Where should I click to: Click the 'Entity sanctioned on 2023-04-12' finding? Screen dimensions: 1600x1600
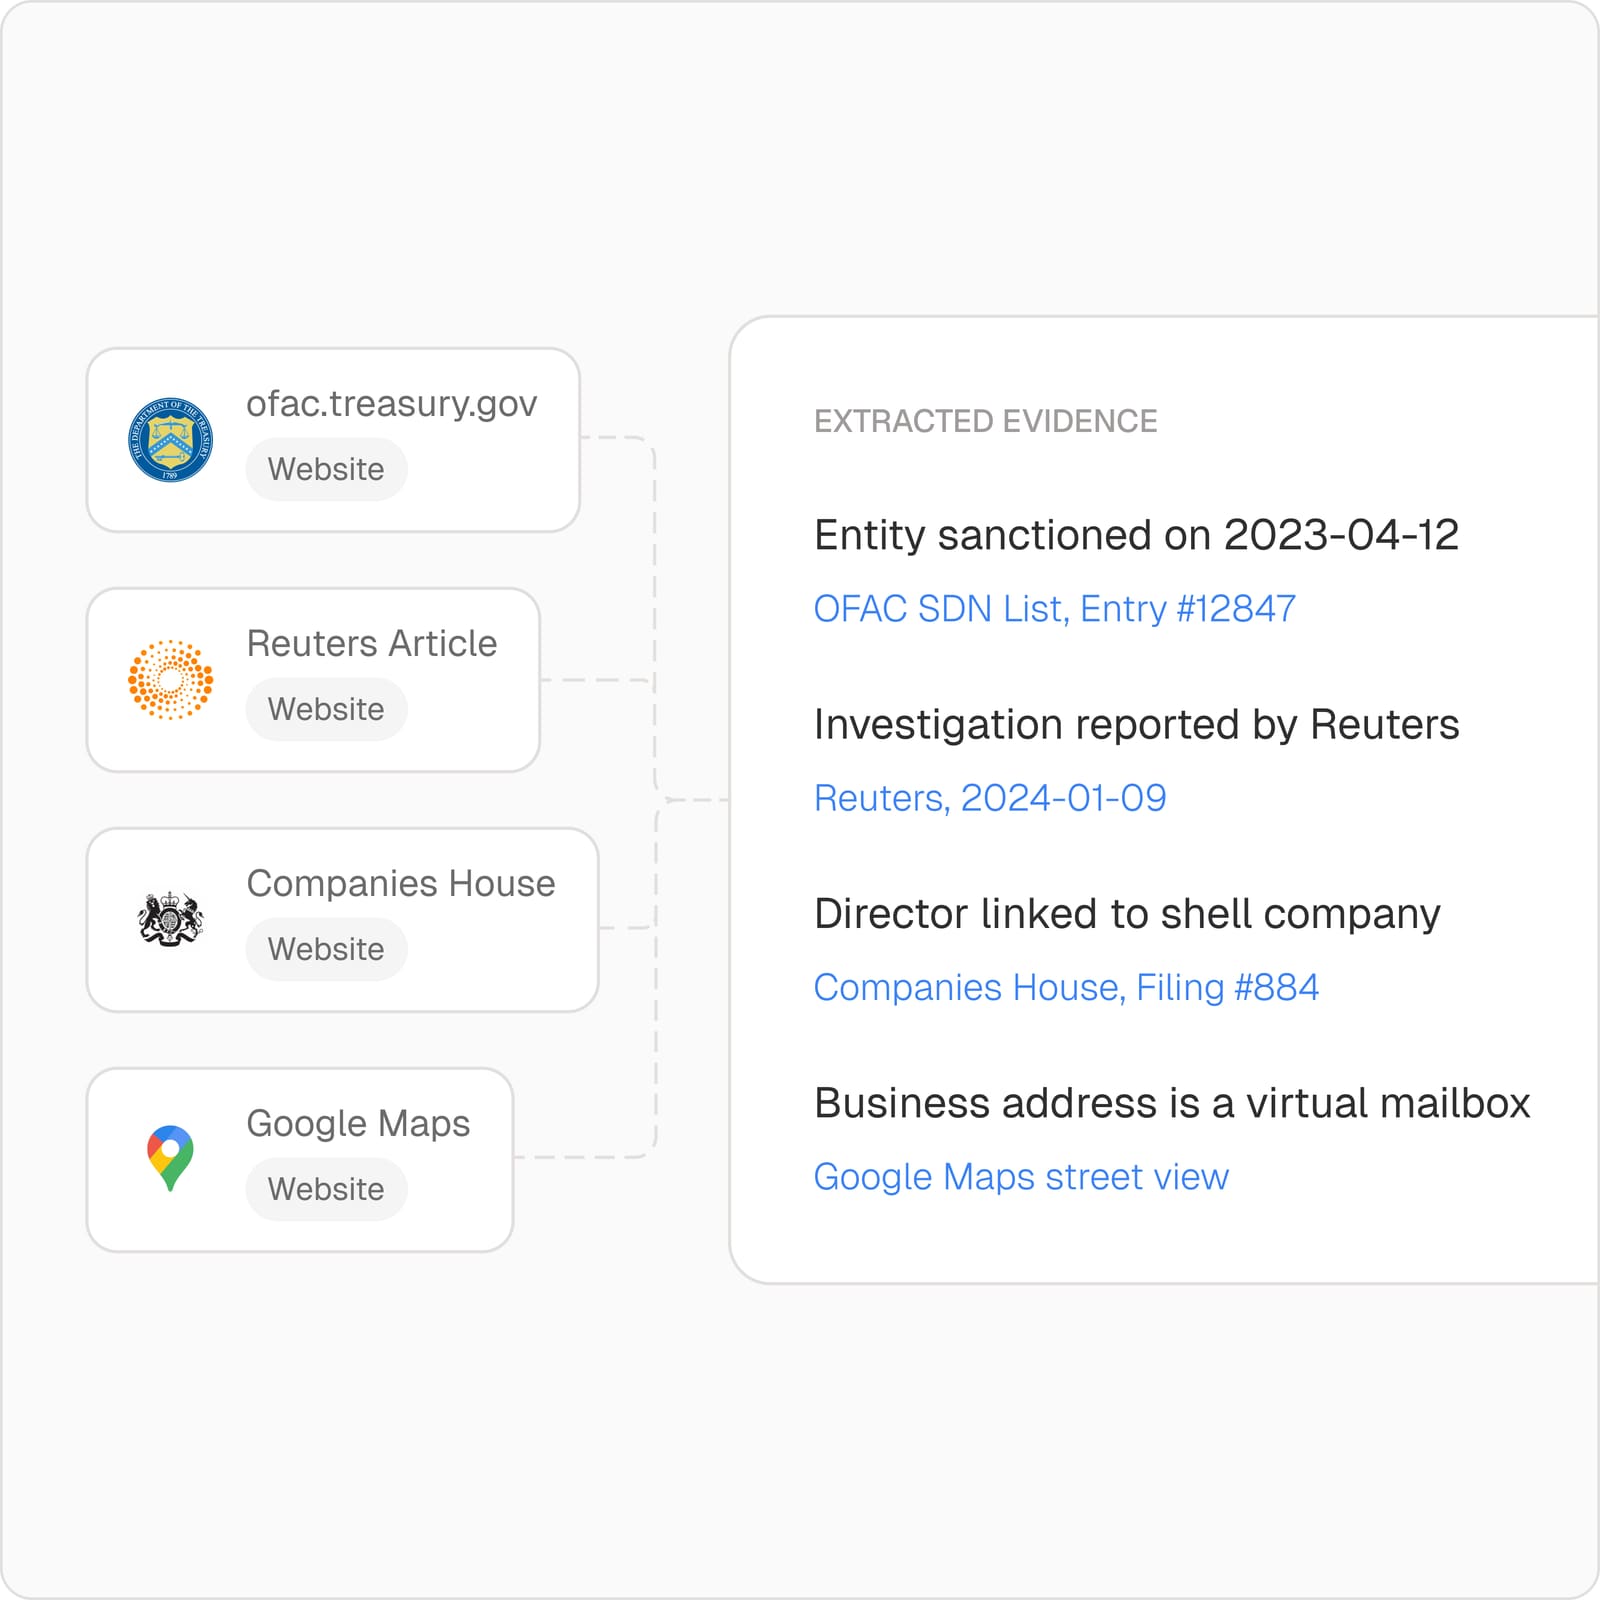(x=1136, y=535)
